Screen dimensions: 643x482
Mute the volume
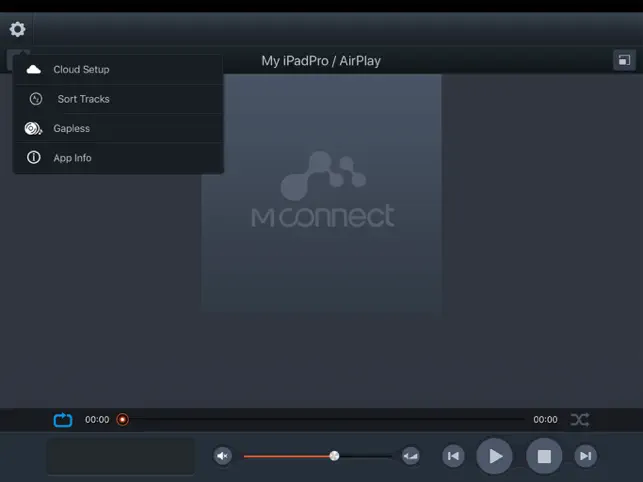pos(223,456)
